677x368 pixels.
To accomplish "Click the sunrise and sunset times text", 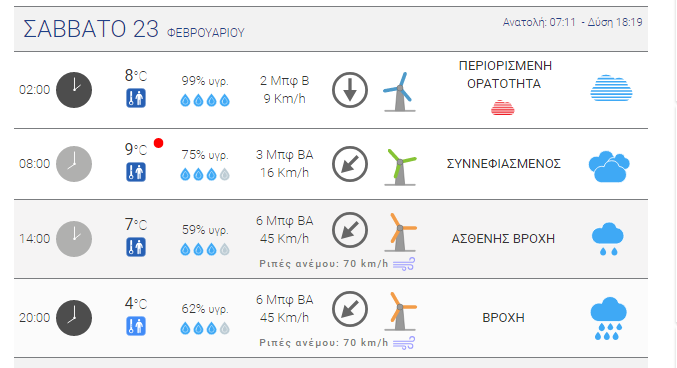I will click(573, 22).
